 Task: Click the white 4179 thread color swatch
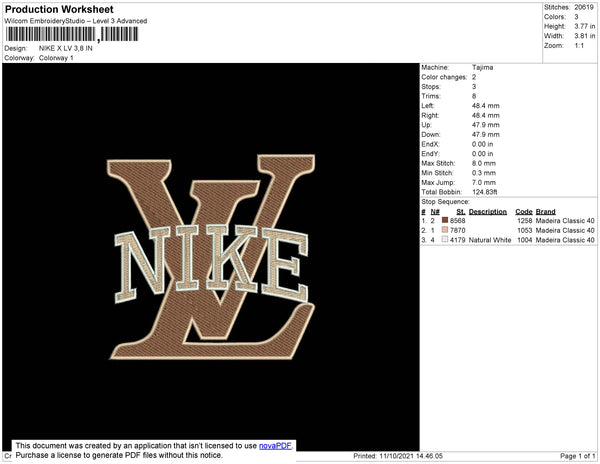tap(445, 239)
